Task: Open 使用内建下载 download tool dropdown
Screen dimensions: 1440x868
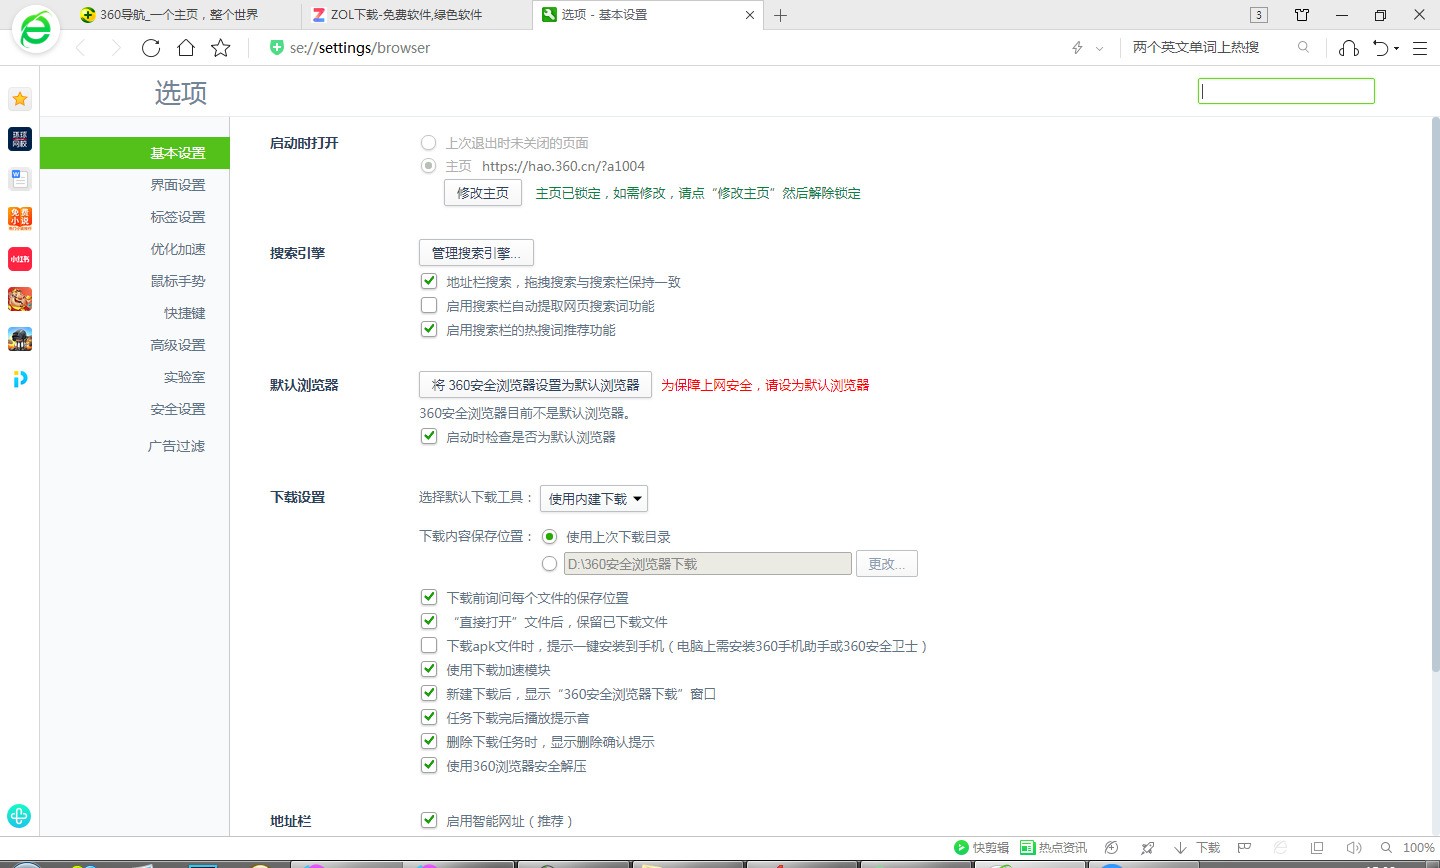Action: (x=594, y=499)
